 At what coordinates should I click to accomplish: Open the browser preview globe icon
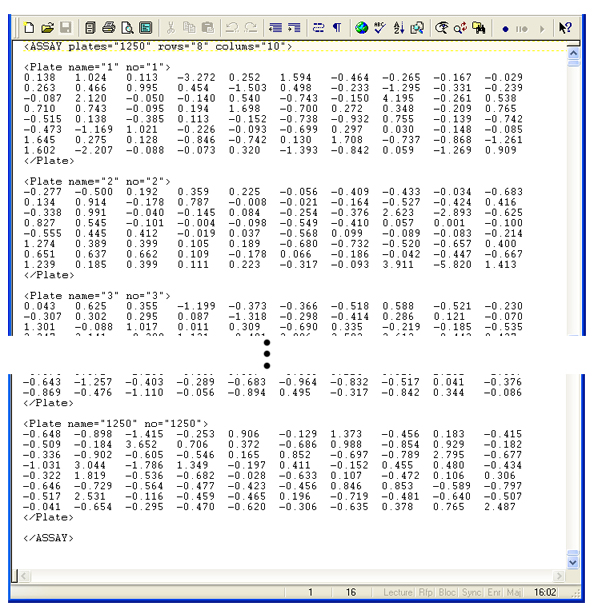tap(361, 28)
